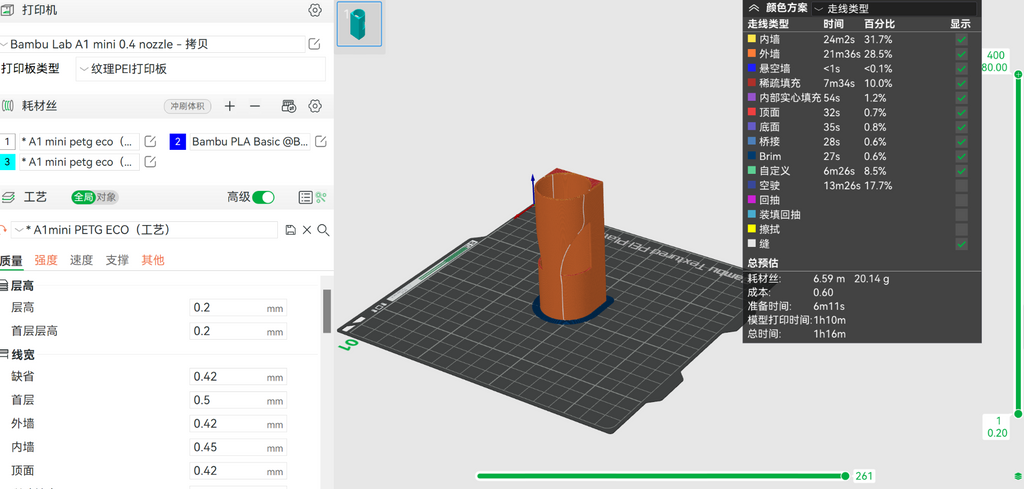The image size is (1024, 489).
Task: Search process settings with magnifier icon
Action: click(x=323, y=230)
